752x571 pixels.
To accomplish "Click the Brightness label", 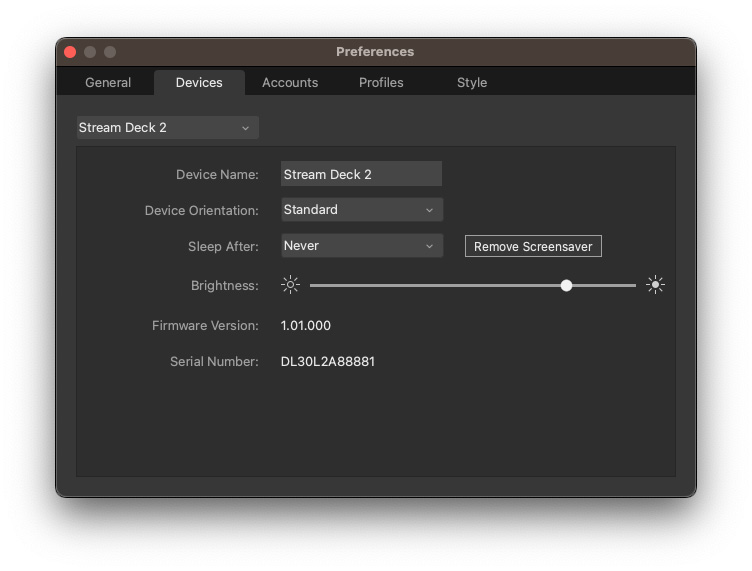I will coord(224,285).
